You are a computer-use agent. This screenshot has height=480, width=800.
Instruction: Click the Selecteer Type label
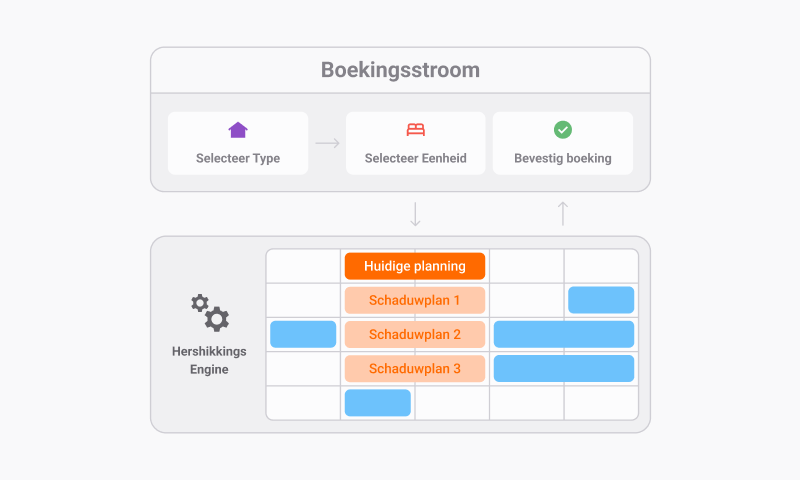tap(238, 158)
